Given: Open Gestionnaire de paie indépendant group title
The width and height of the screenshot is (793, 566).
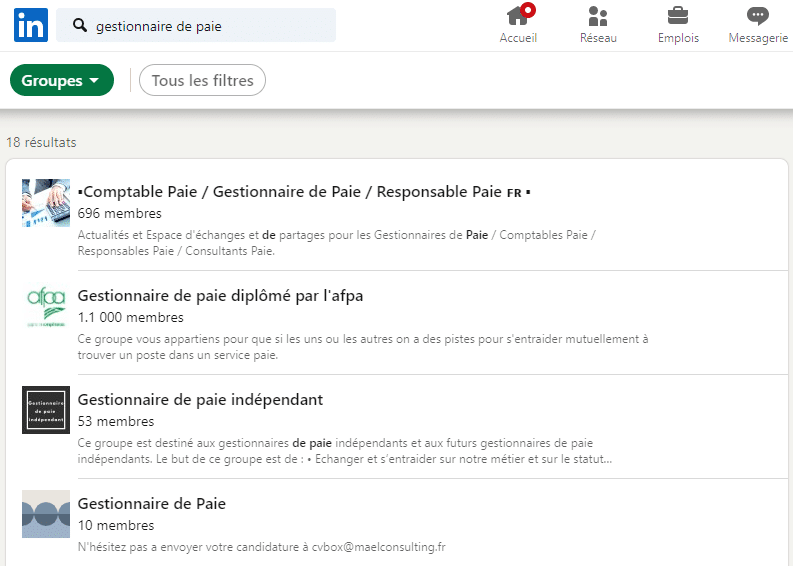Looking at the screenshot, I should (200, 400).
